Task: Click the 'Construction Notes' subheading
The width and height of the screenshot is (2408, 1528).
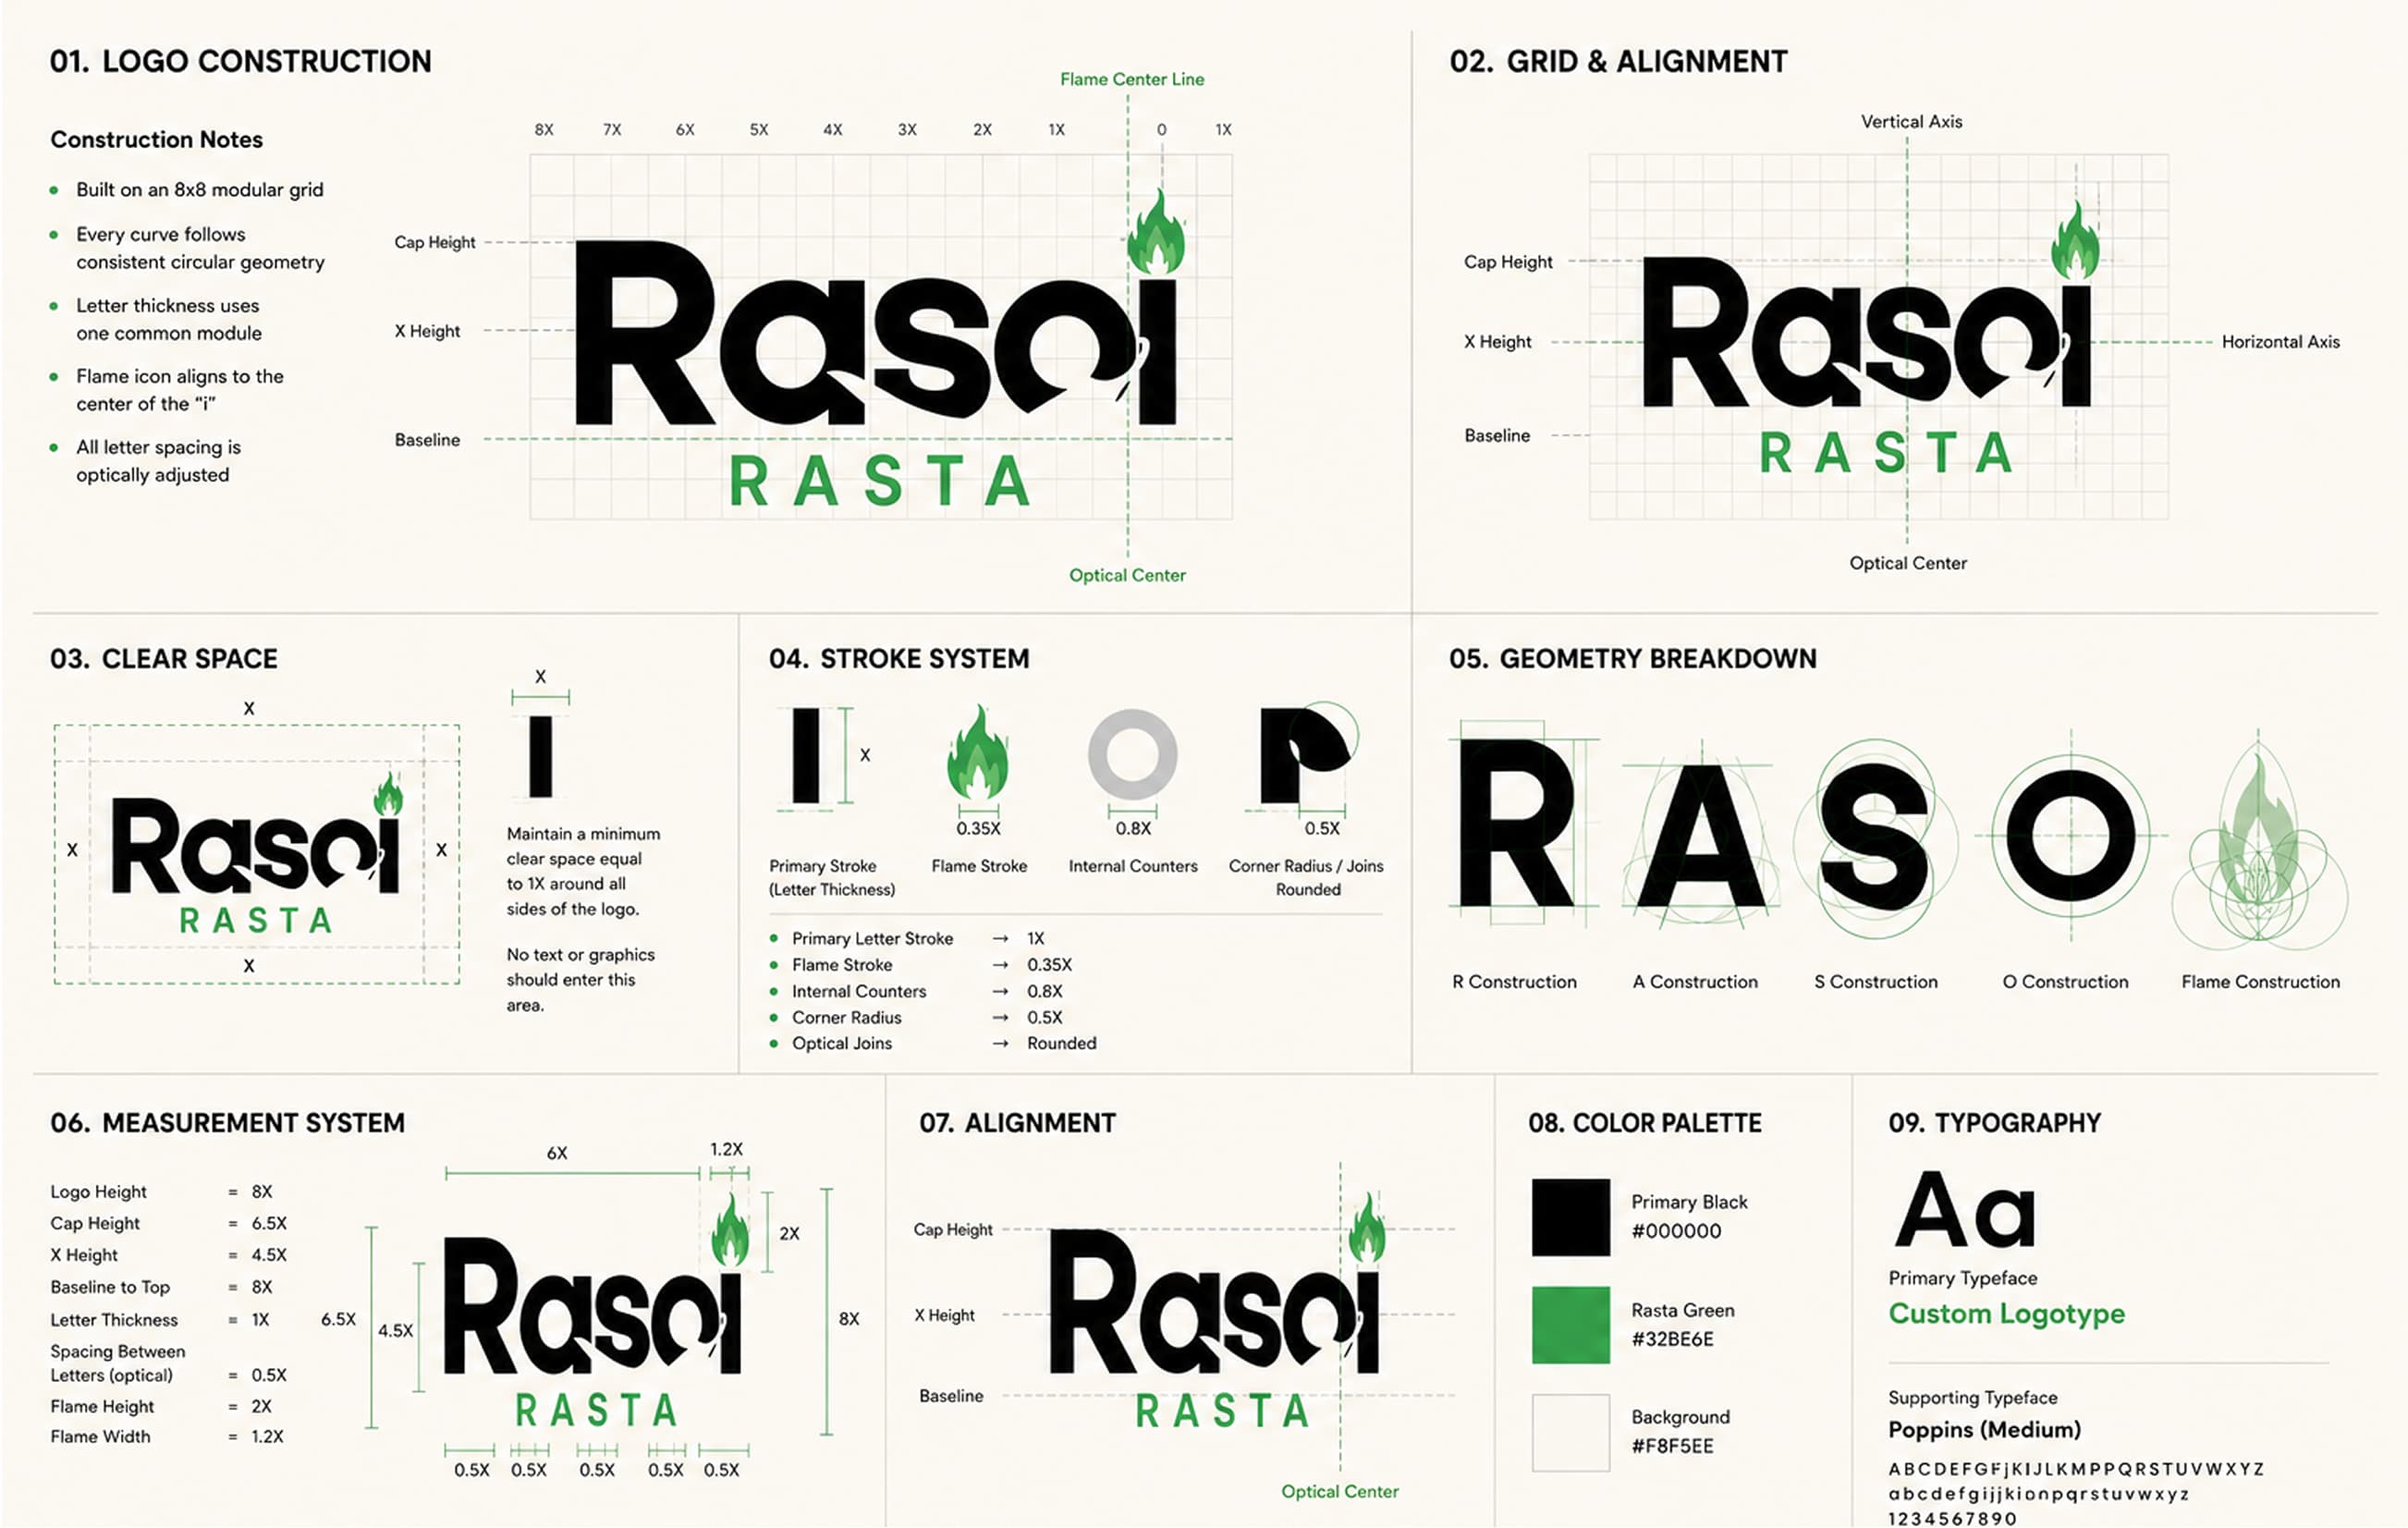Action: coord(157,139)
